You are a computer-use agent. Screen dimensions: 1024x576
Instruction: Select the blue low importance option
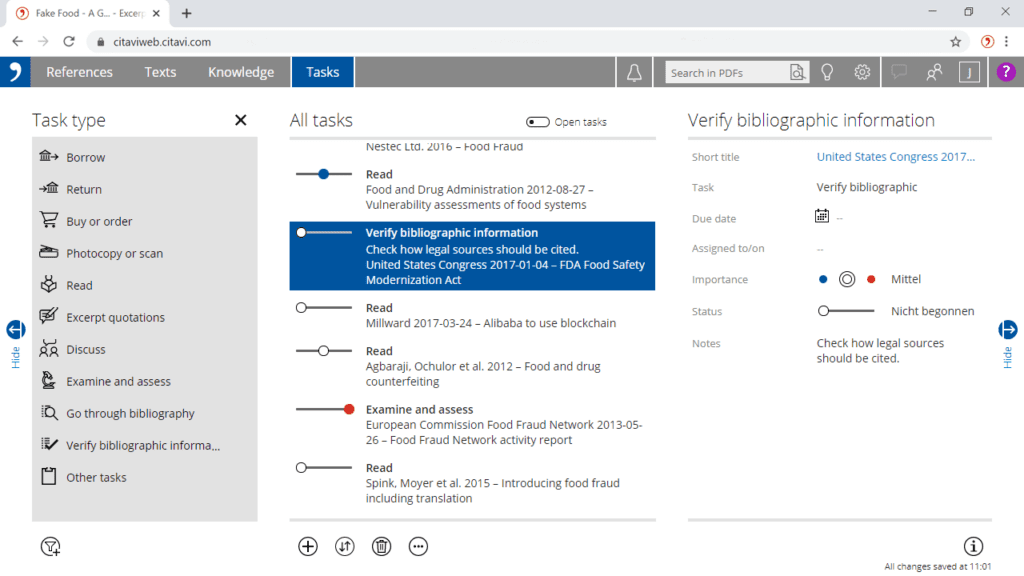pos(823,280)
